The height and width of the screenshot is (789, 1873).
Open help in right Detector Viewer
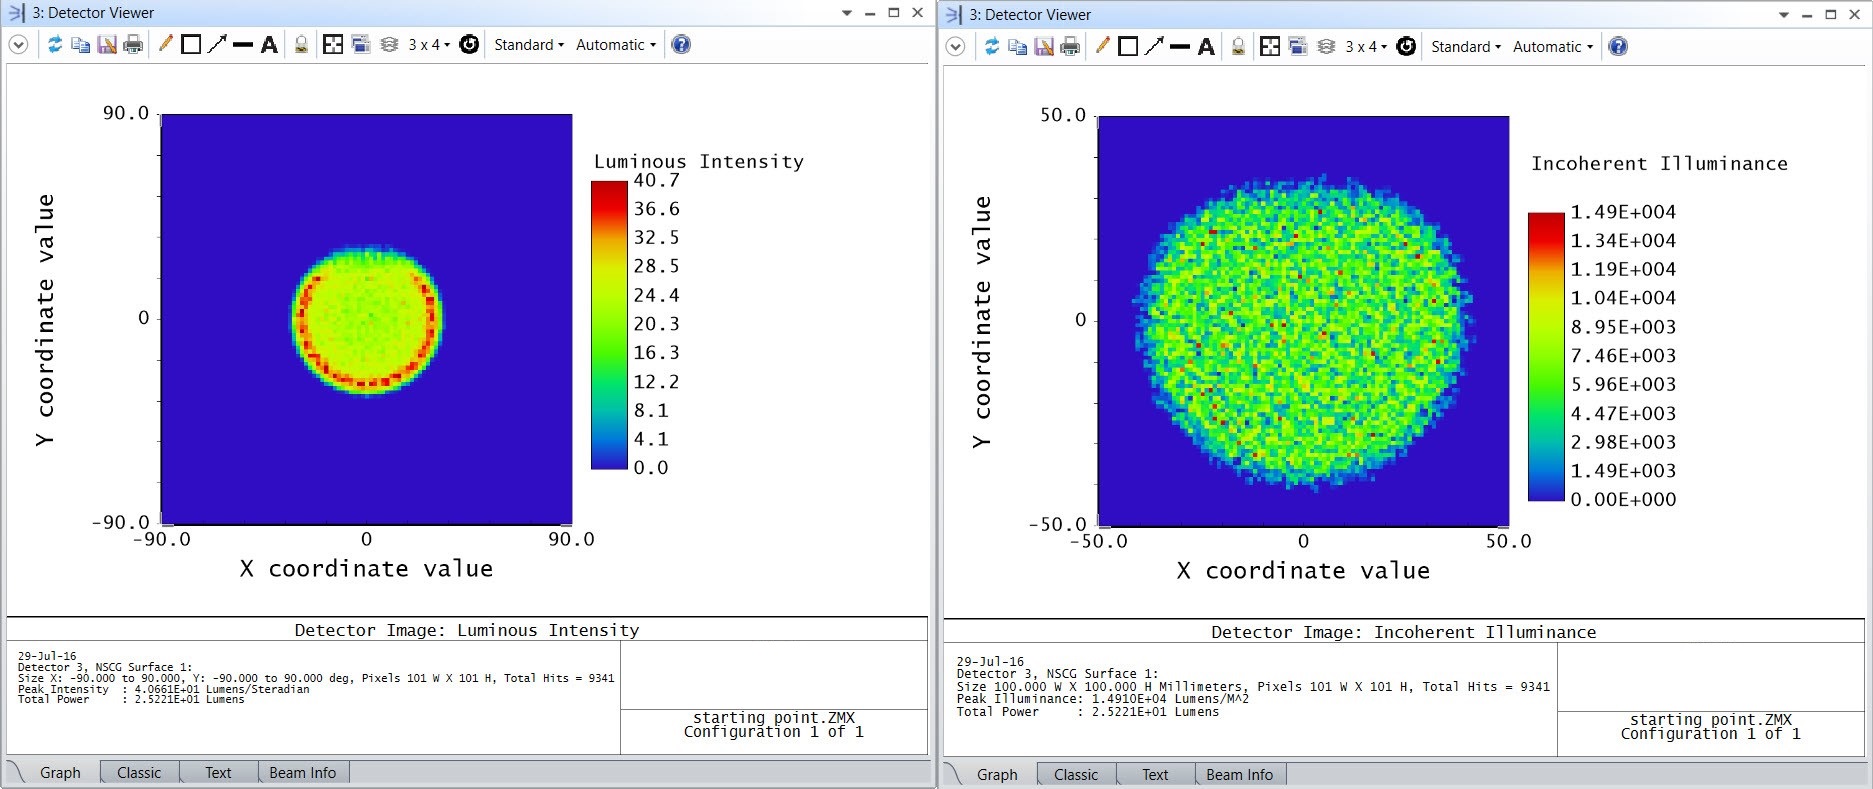[1618, 47]
